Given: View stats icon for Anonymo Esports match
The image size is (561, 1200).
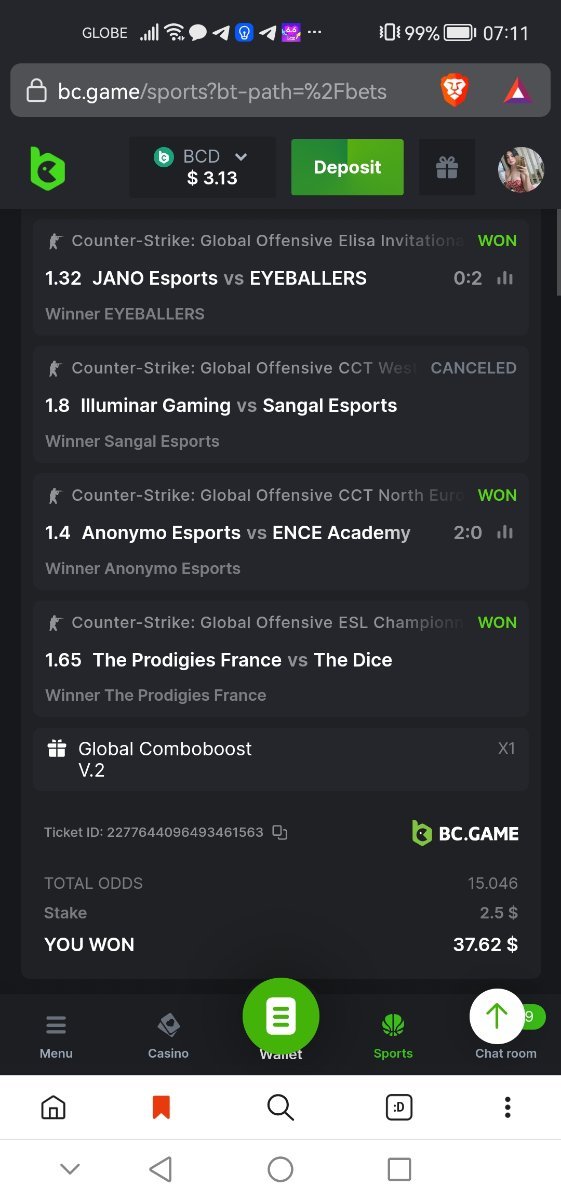Looking at the screenshot, I should [x=505, y=532].
